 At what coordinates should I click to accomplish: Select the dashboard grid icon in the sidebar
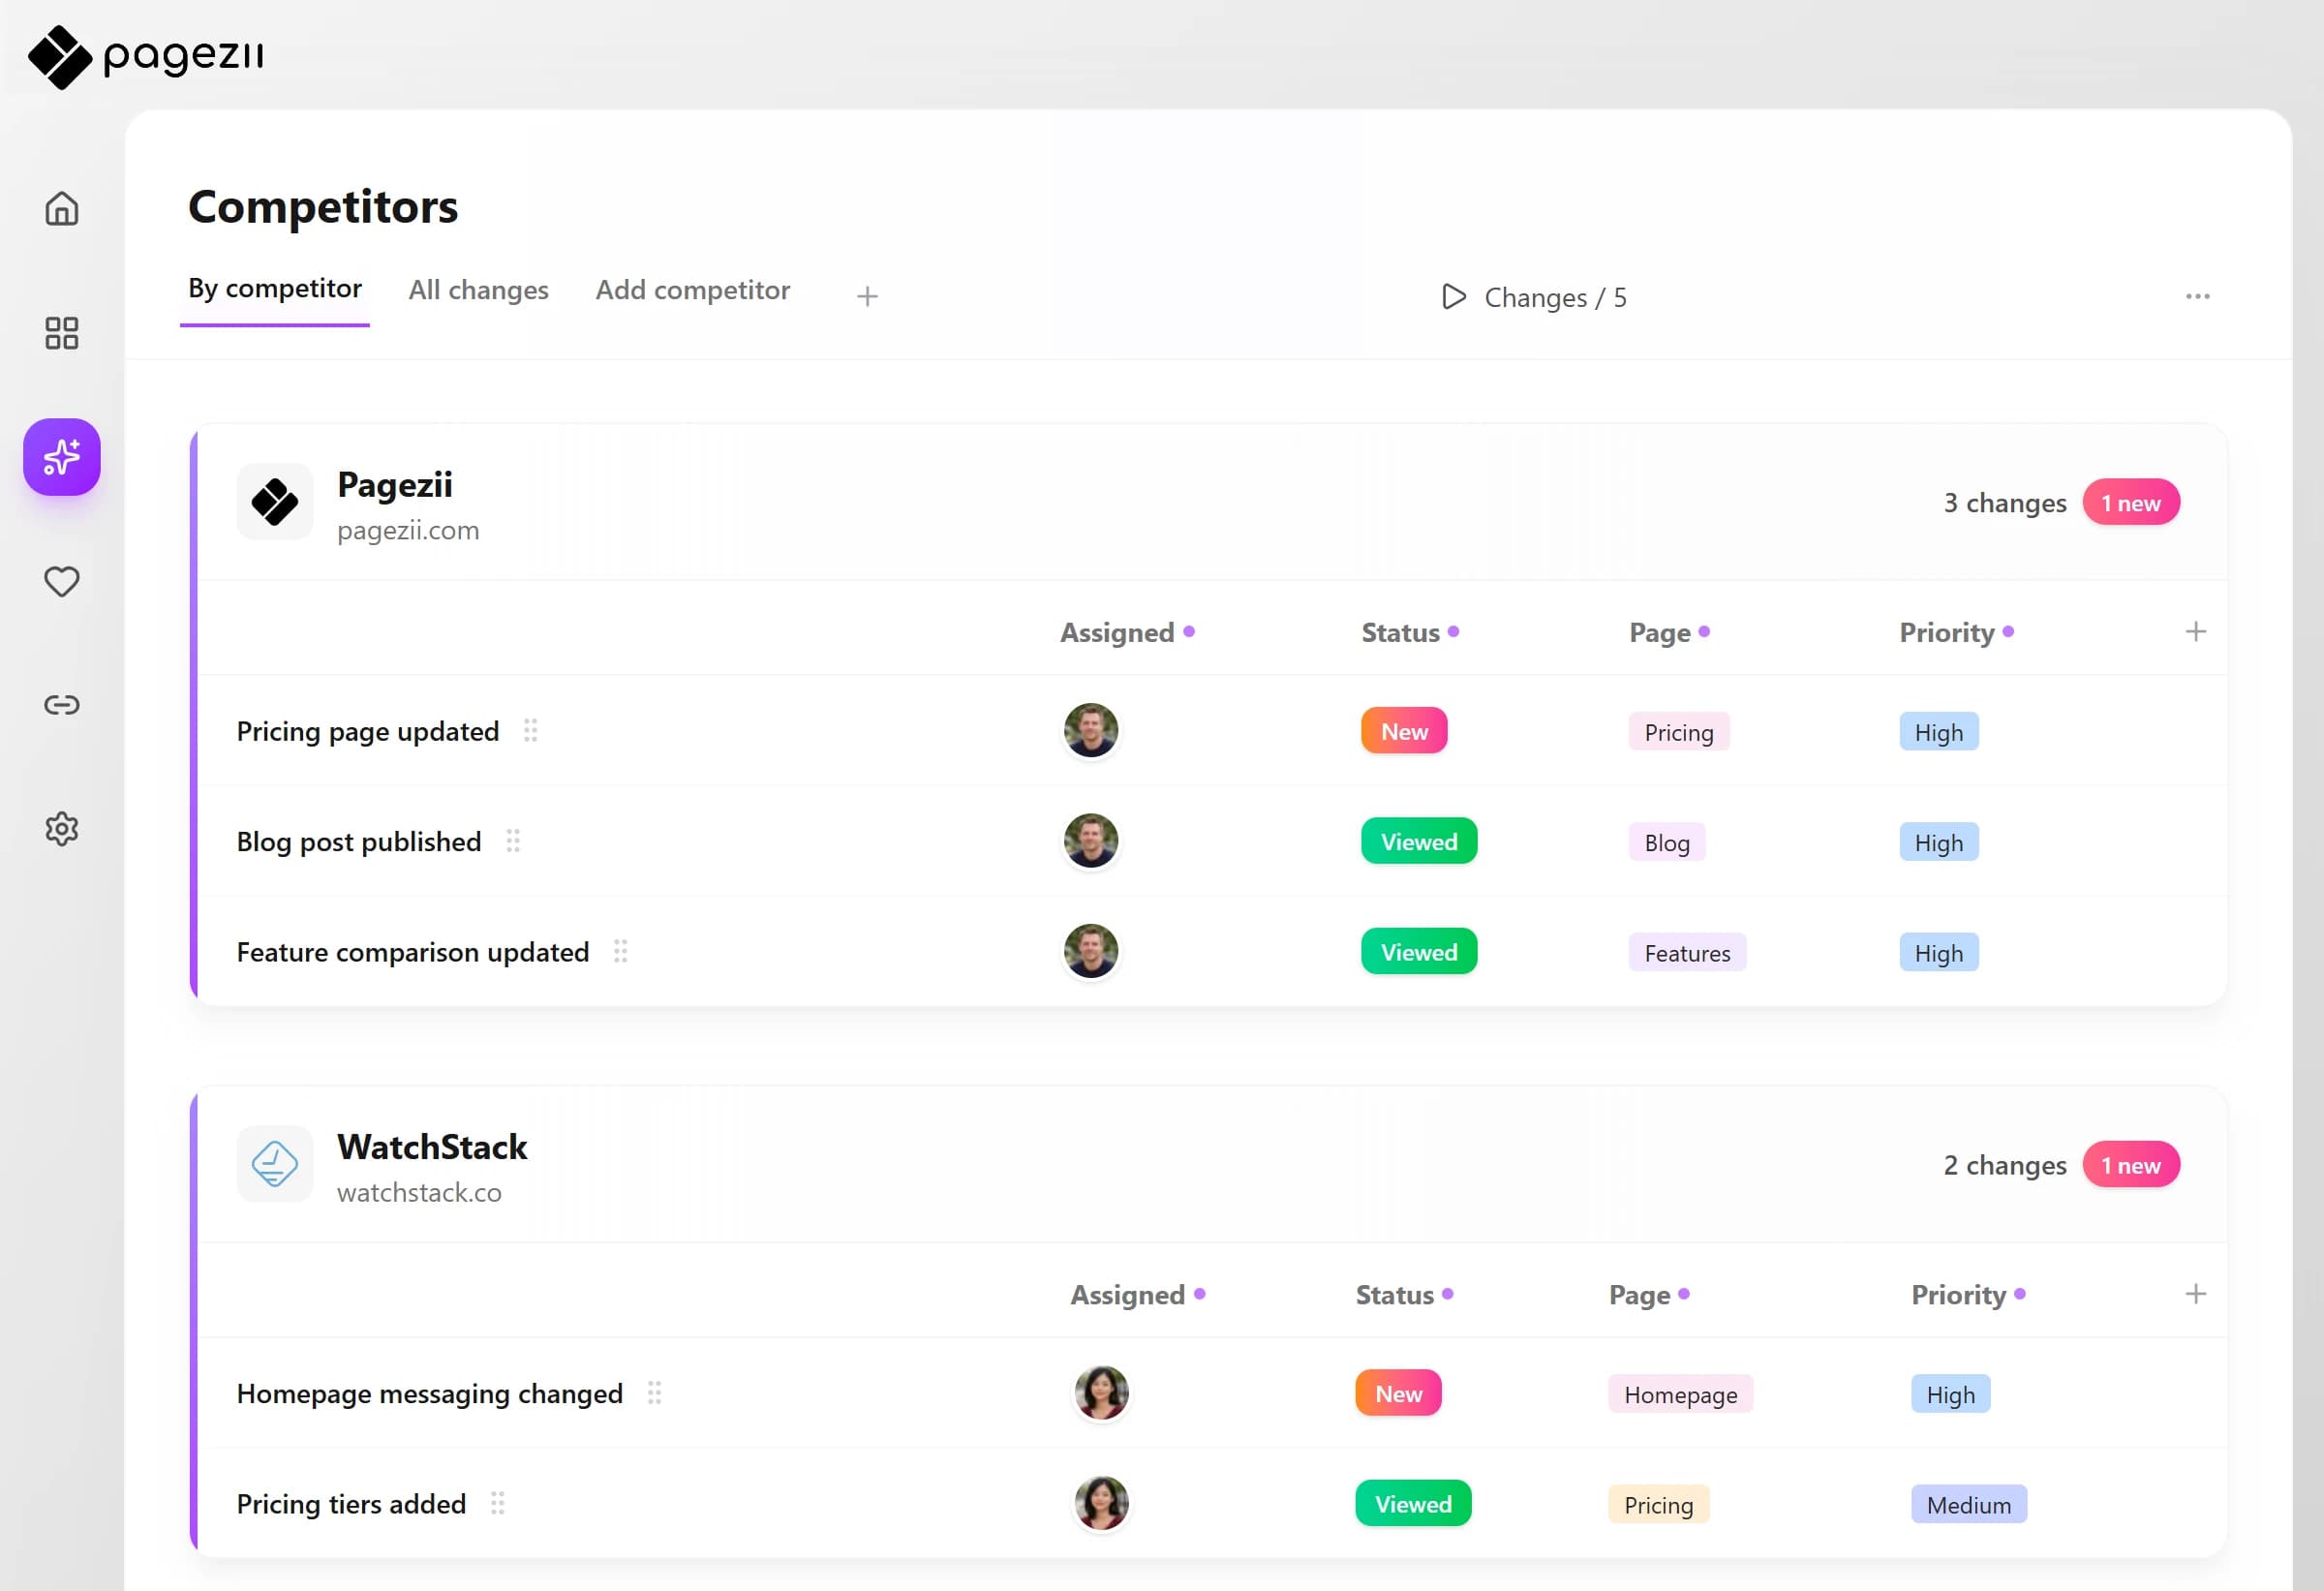click(x=61, y=334)
